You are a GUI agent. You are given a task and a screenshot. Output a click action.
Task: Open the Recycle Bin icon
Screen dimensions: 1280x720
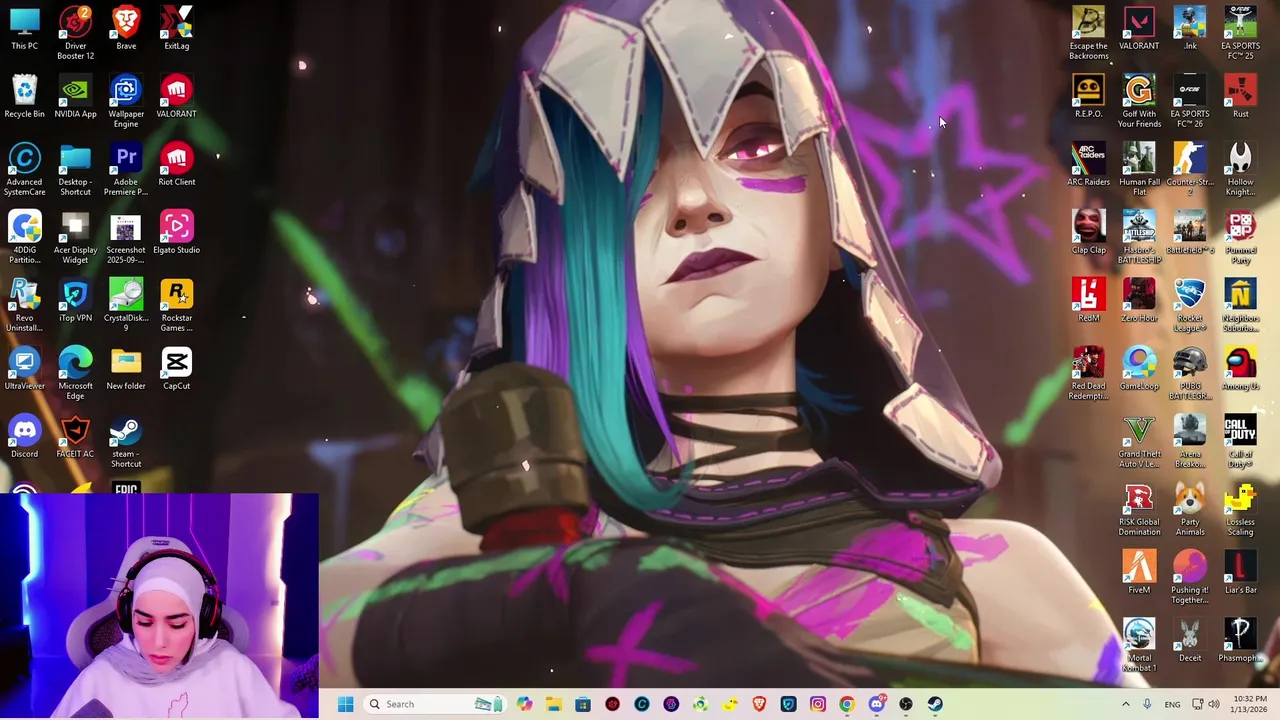click(25, 96)
